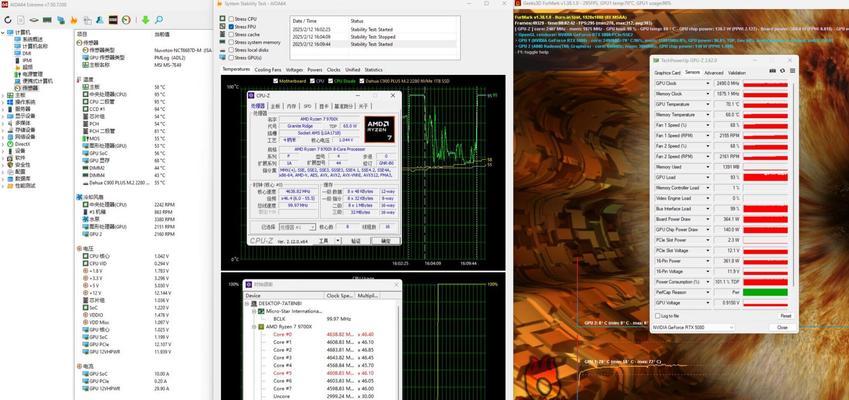Open the NVIDIA GeForce RTX GPU selector dropdown
Screen dimensions: 849x400
click(x=693, y=327)
